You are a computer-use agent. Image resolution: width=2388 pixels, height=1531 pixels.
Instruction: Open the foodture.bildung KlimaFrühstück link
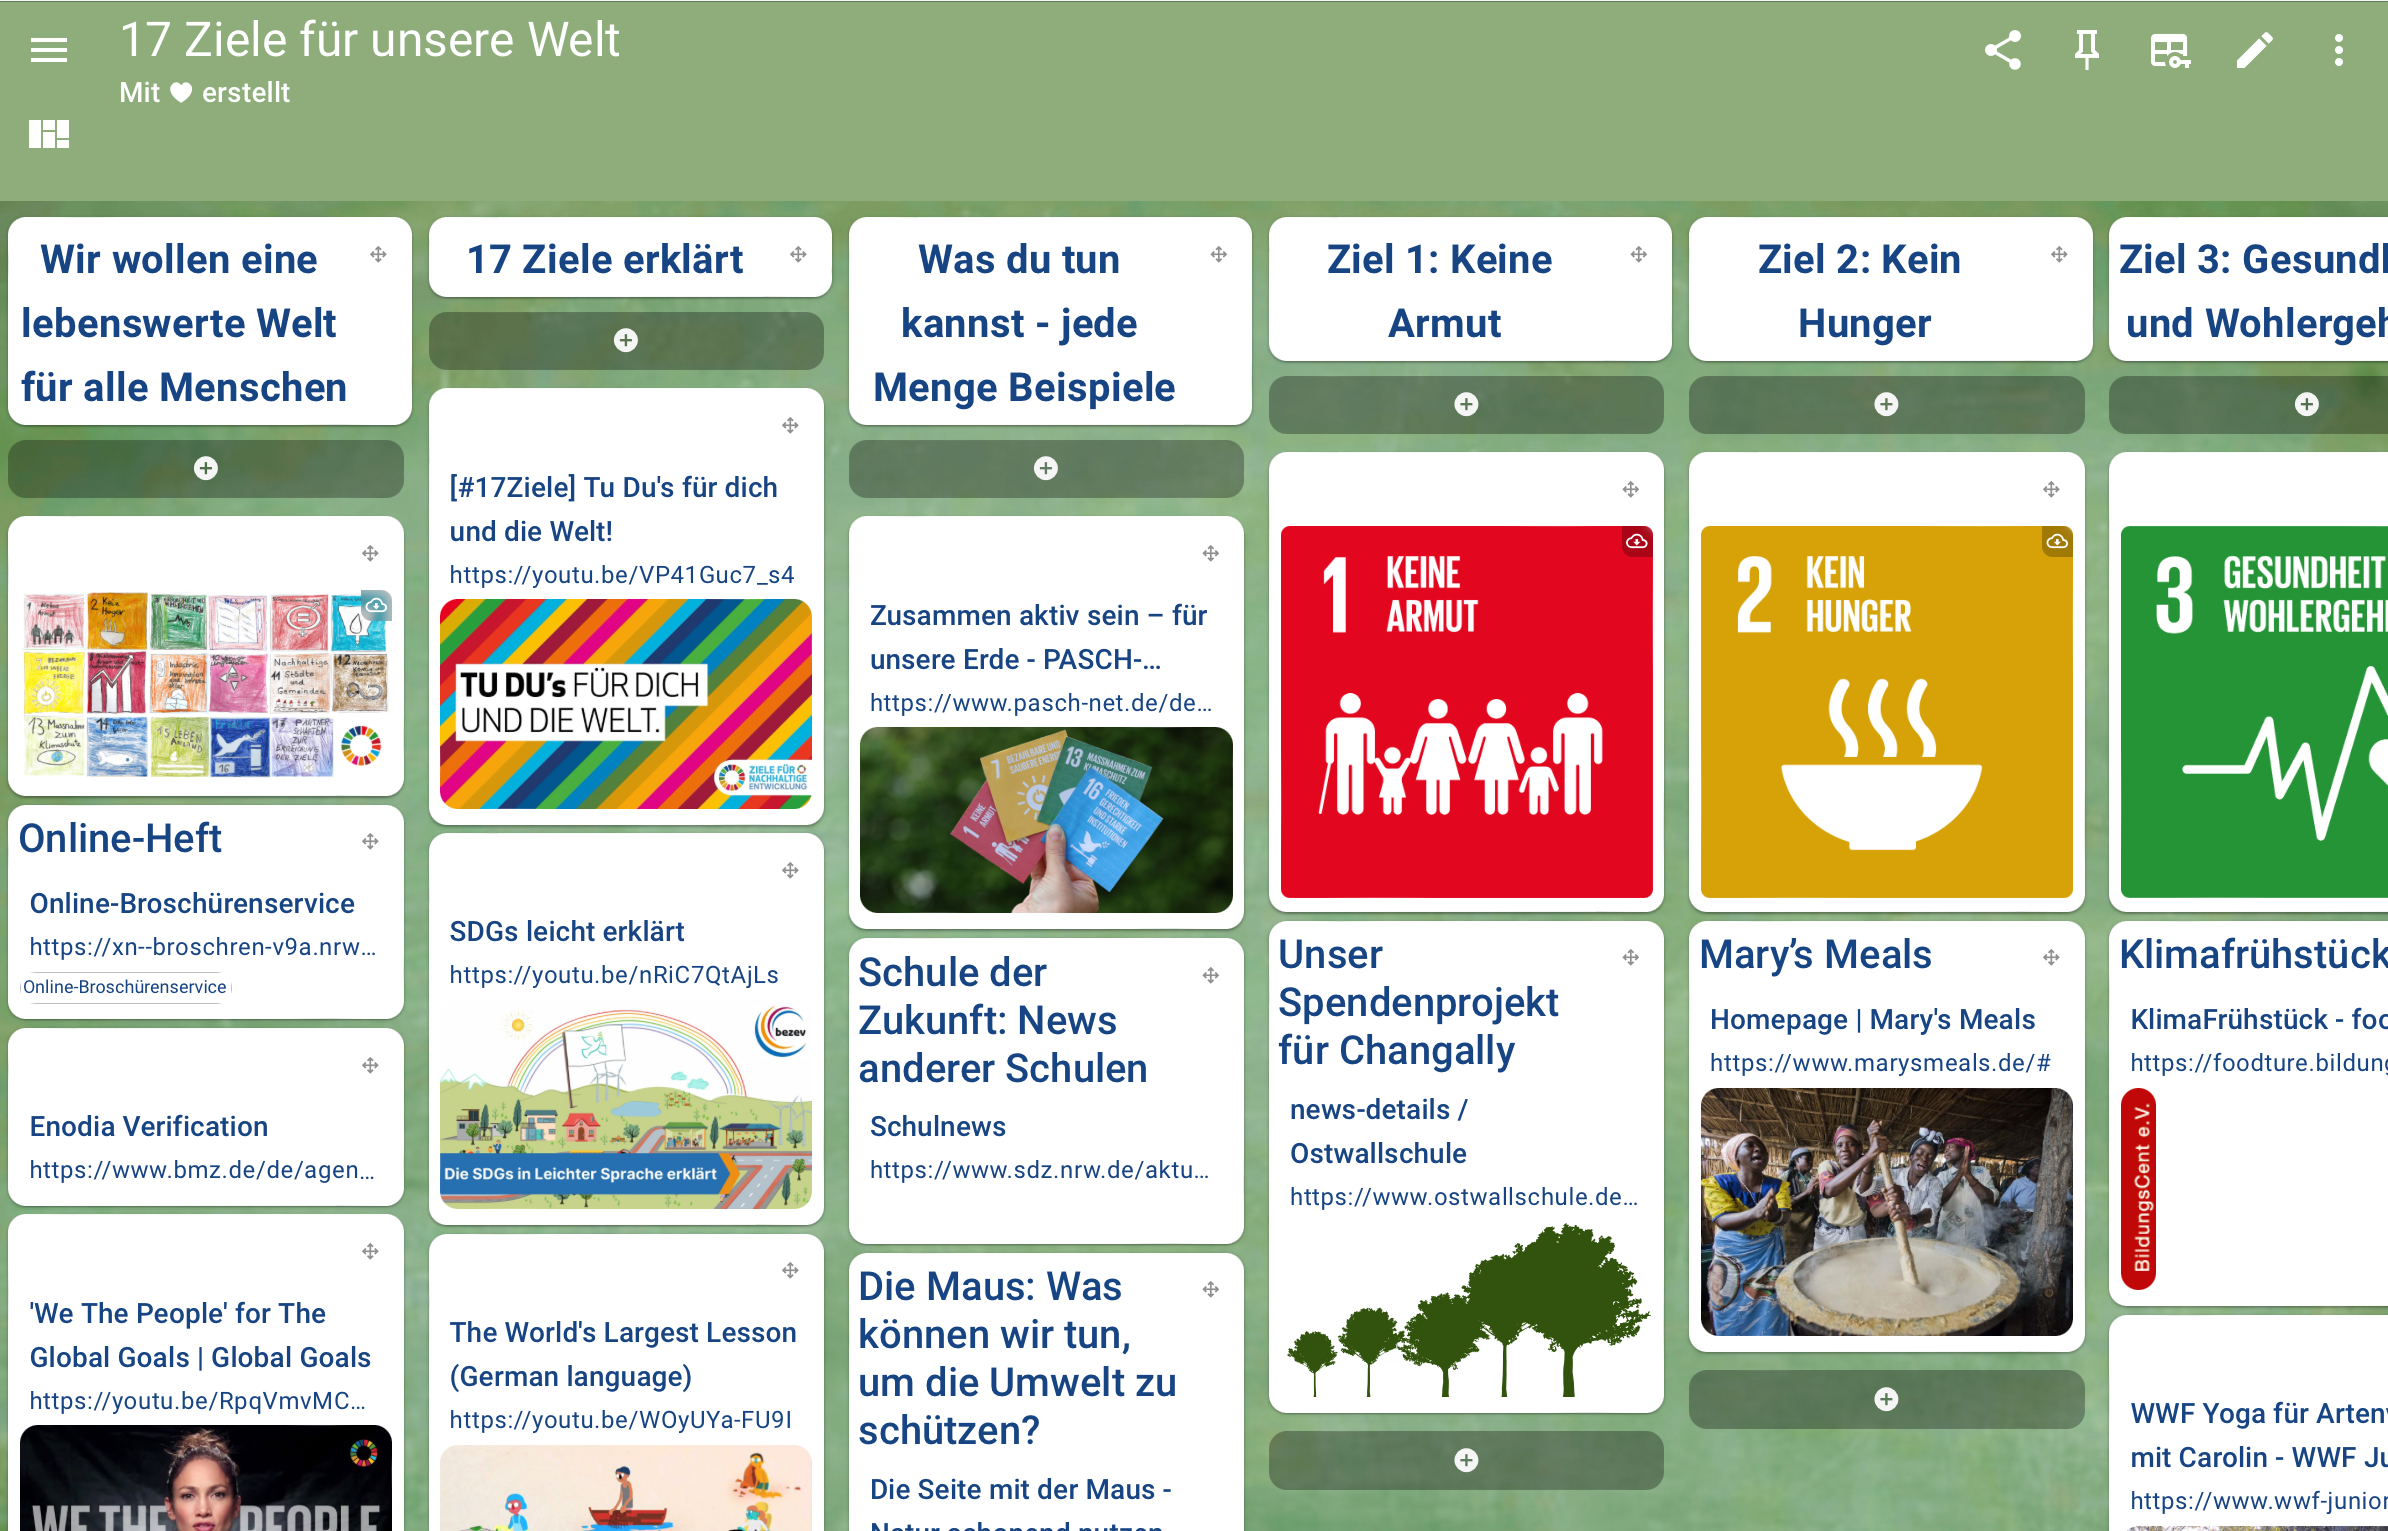2258,1062
